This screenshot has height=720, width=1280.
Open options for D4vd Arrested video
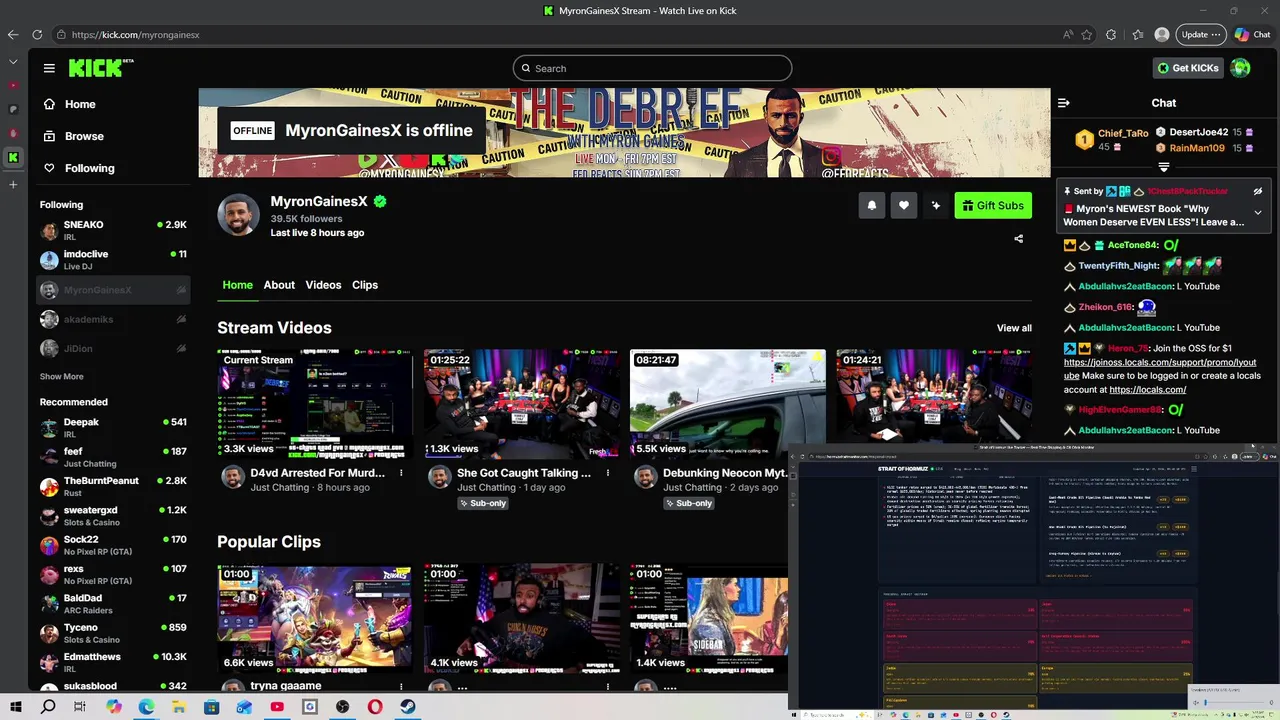coord(401,473)
